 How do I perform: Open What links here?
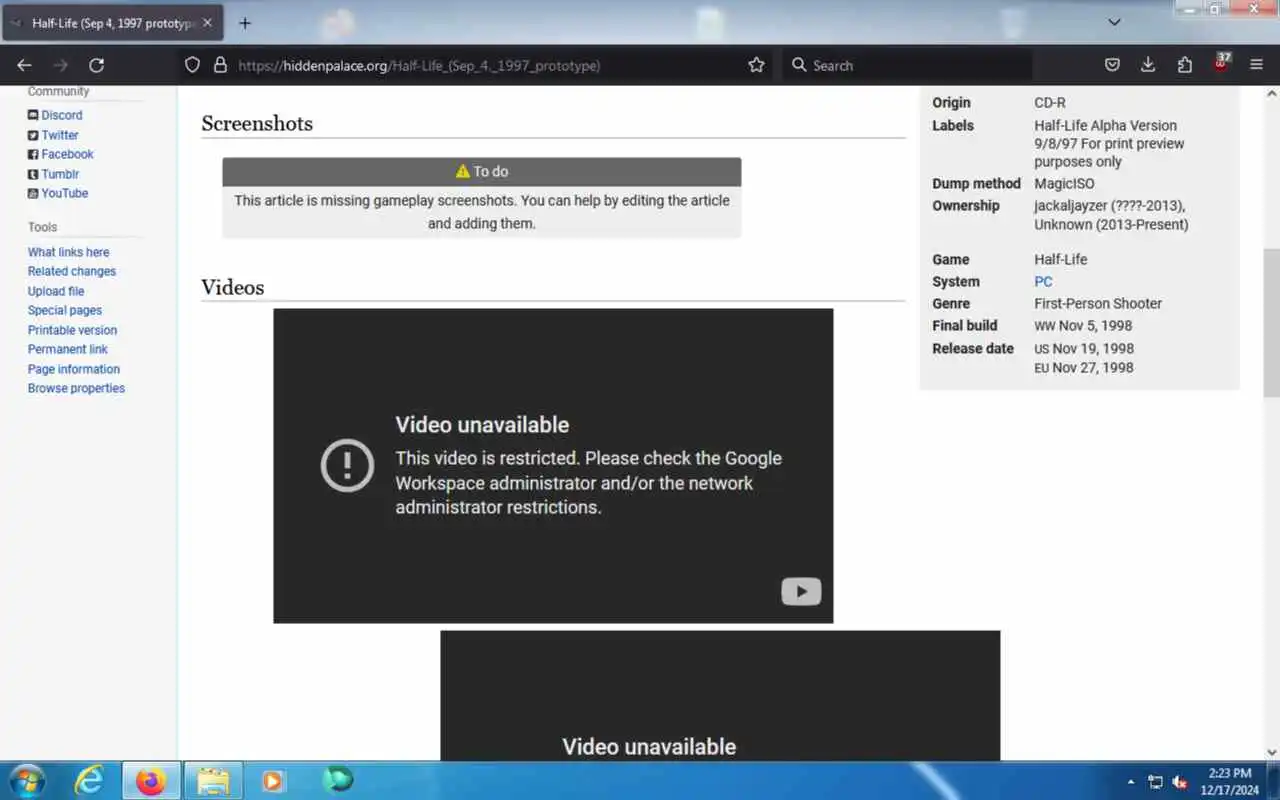coord(68,252)
